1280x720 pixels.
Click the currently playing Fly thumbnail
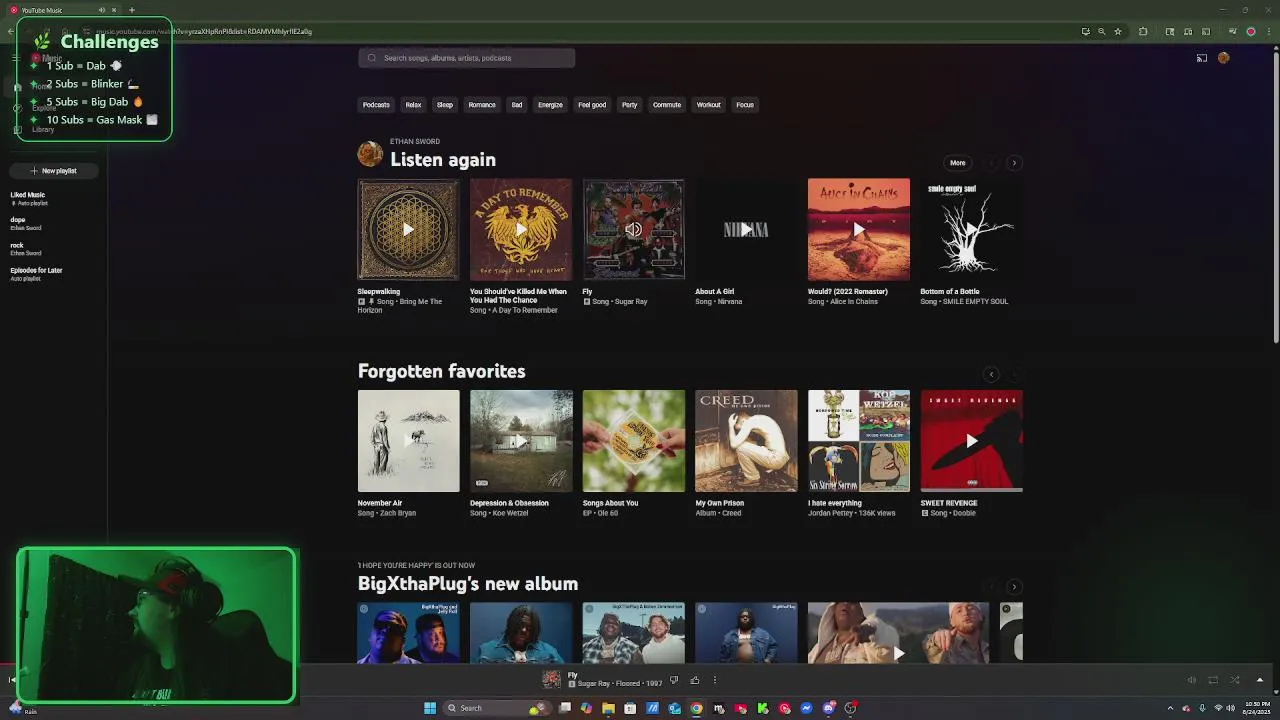click(x=634, y=230)
